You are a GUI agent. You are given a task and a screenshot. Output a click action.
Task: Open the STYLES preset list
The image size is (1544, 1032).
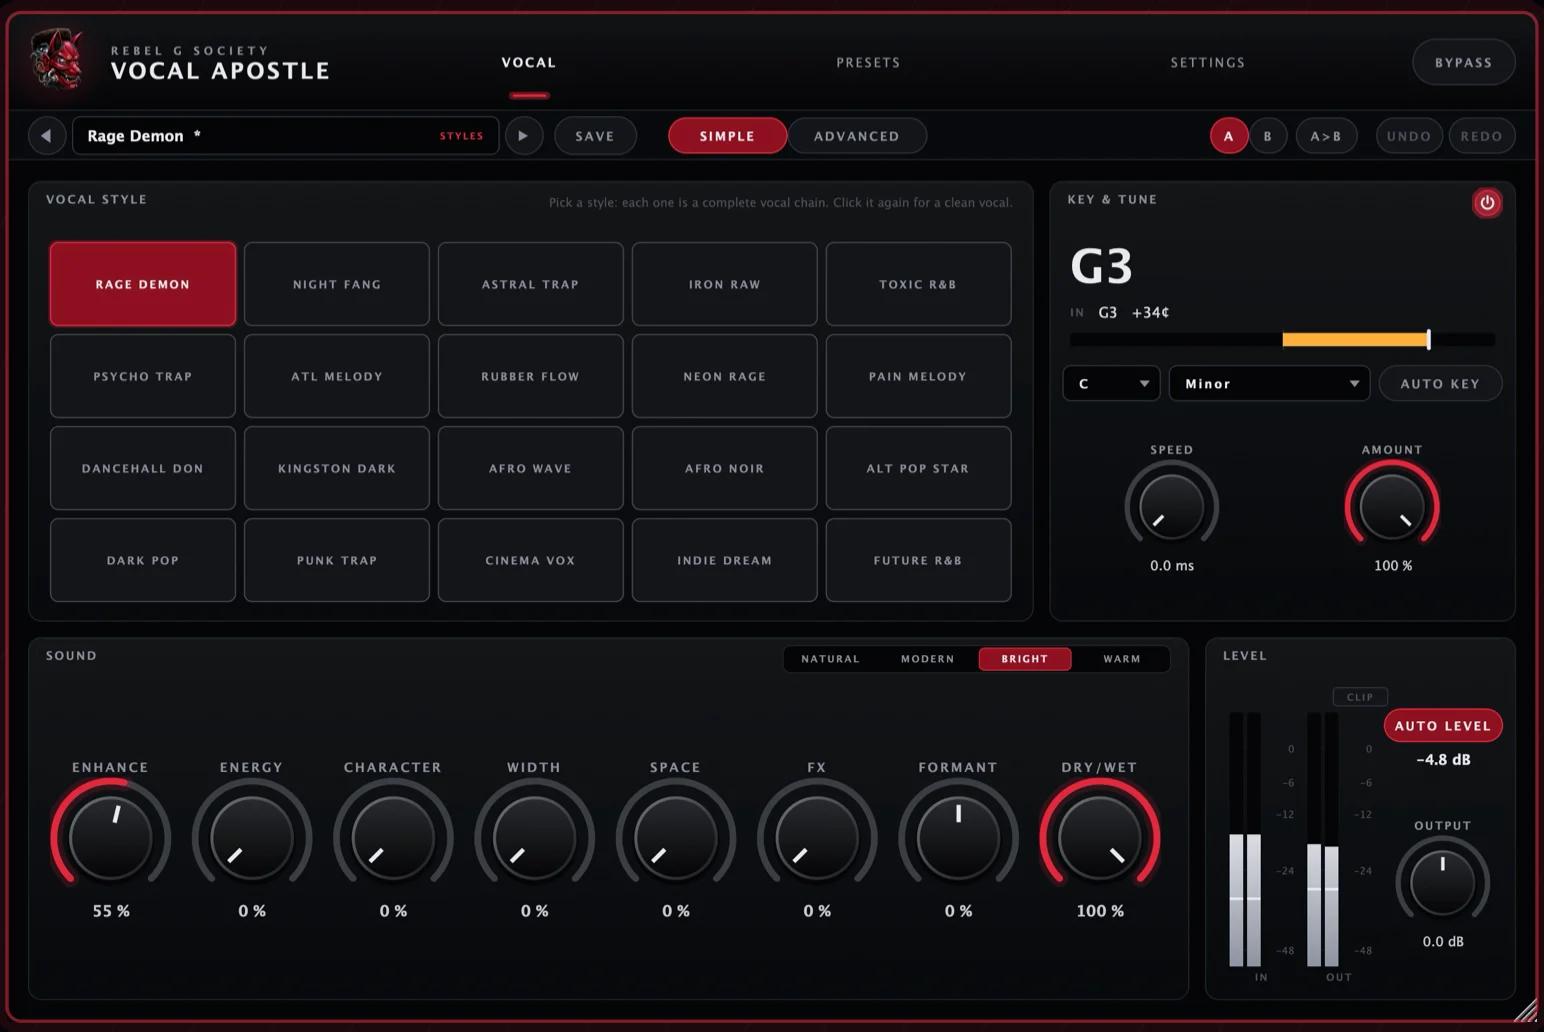pos(461,136)
